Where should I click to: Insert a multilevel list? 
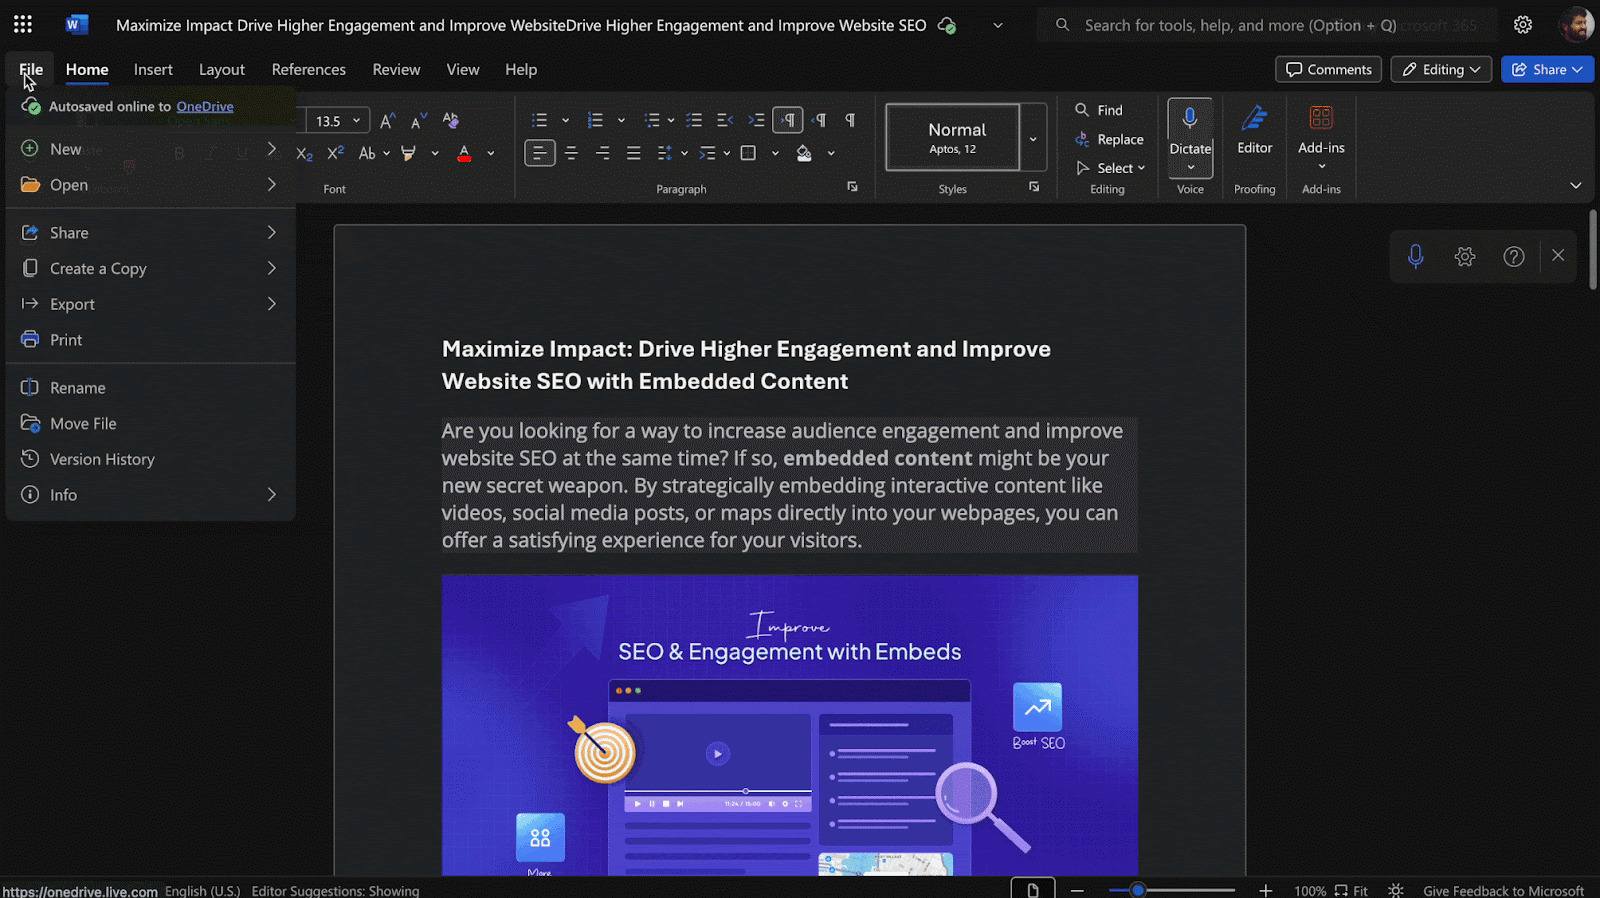tap(652, 121)
